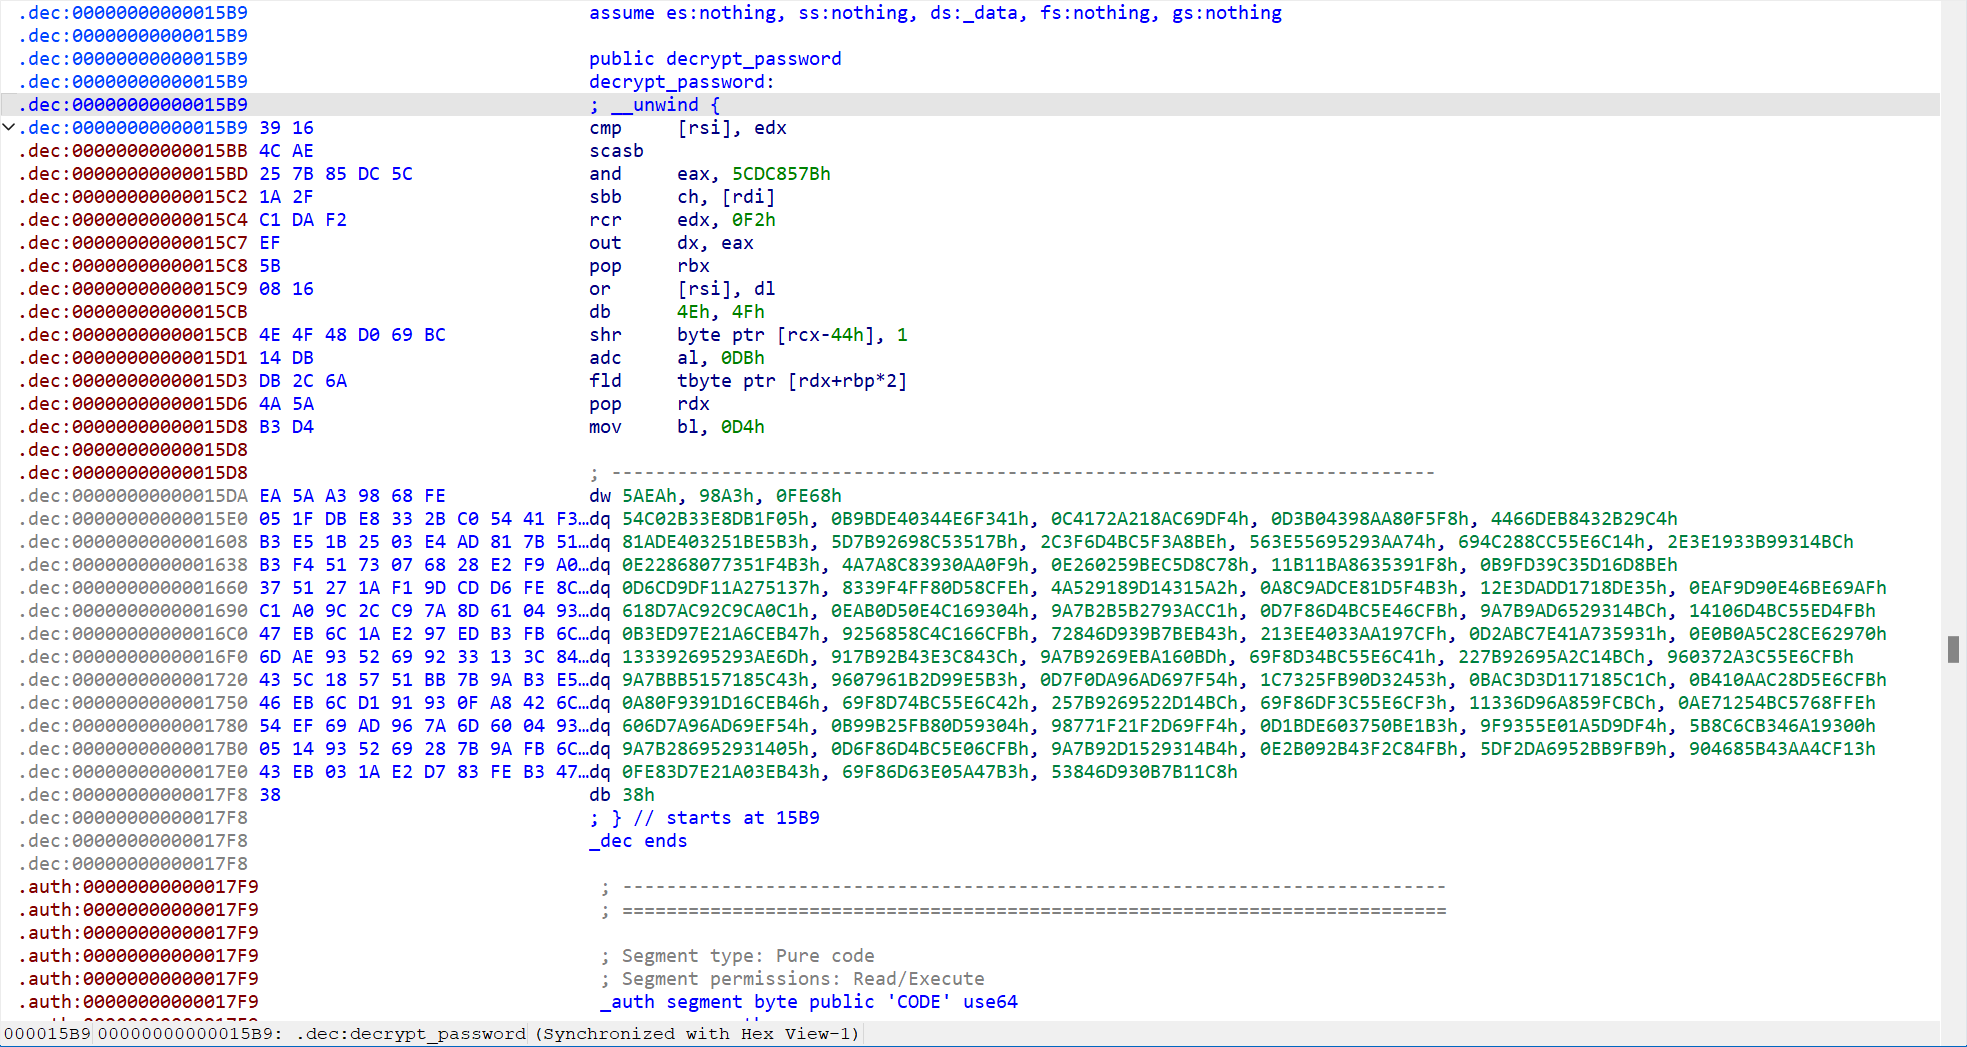Click the out dx, eax mnemonic
The image size is (1967, 1047).
click(605, 243)
